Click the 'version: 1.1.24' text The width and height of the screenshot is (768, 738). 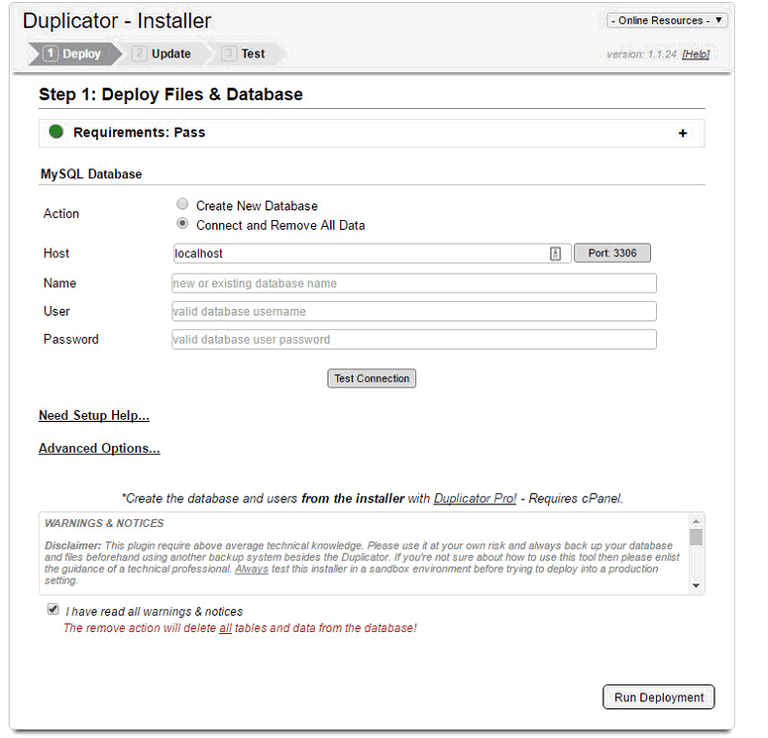tap(642, 54)
